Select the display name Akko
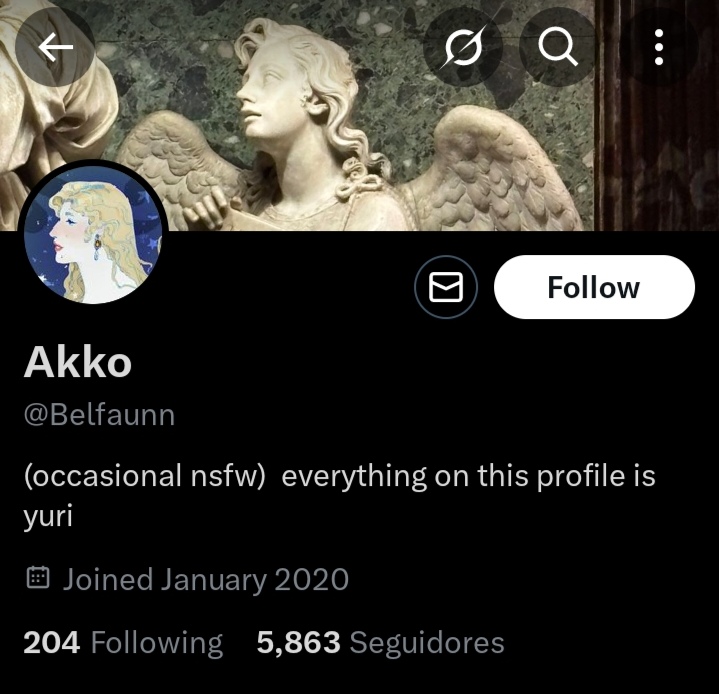The width and height of the screenshot is (719, 694). click(78, 362)
